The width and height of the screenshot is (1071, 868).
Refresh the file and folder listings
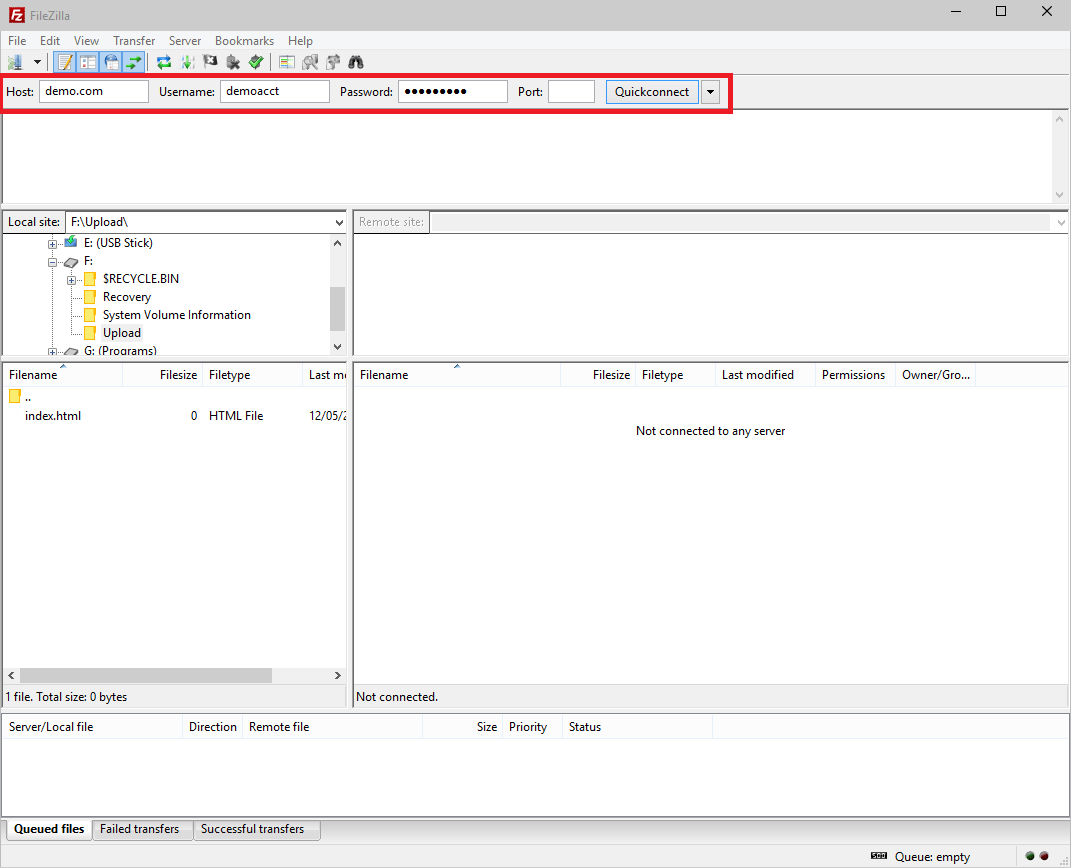tap(163, 62)
